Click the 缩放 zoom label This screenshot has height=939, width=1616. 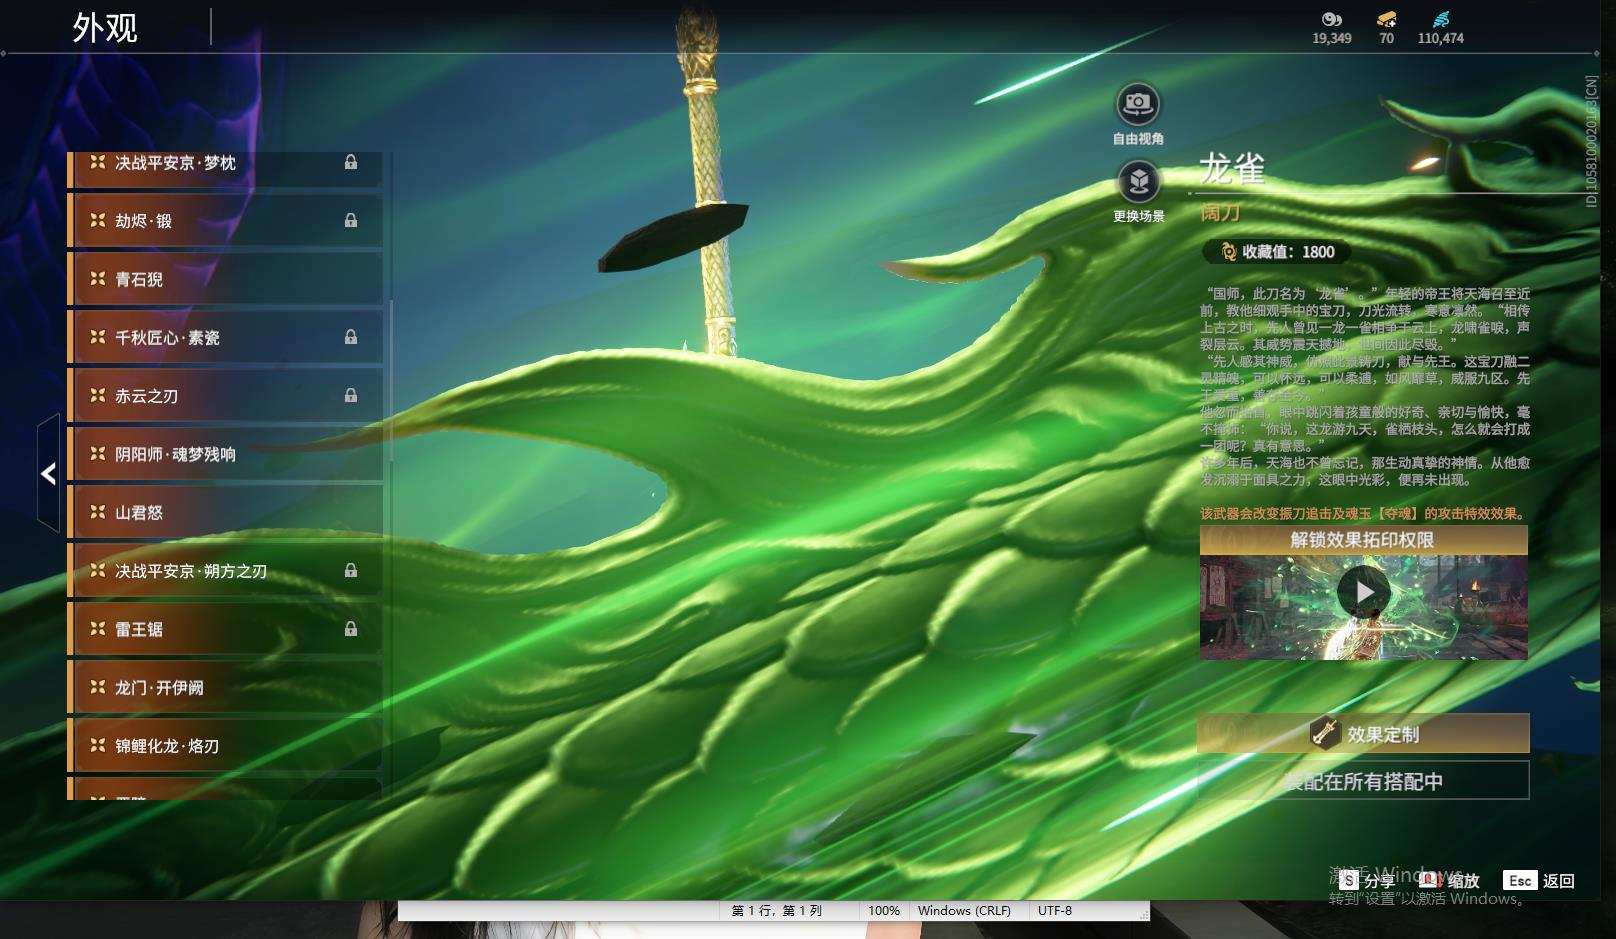click(x=1463, y=881)
